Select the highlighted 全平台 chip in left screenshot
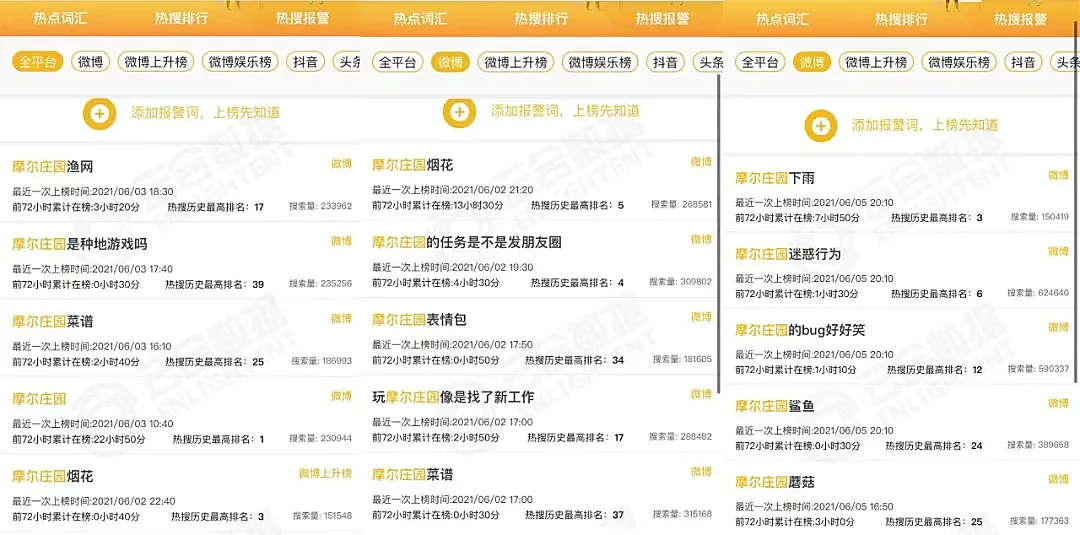 pos(37,62)
